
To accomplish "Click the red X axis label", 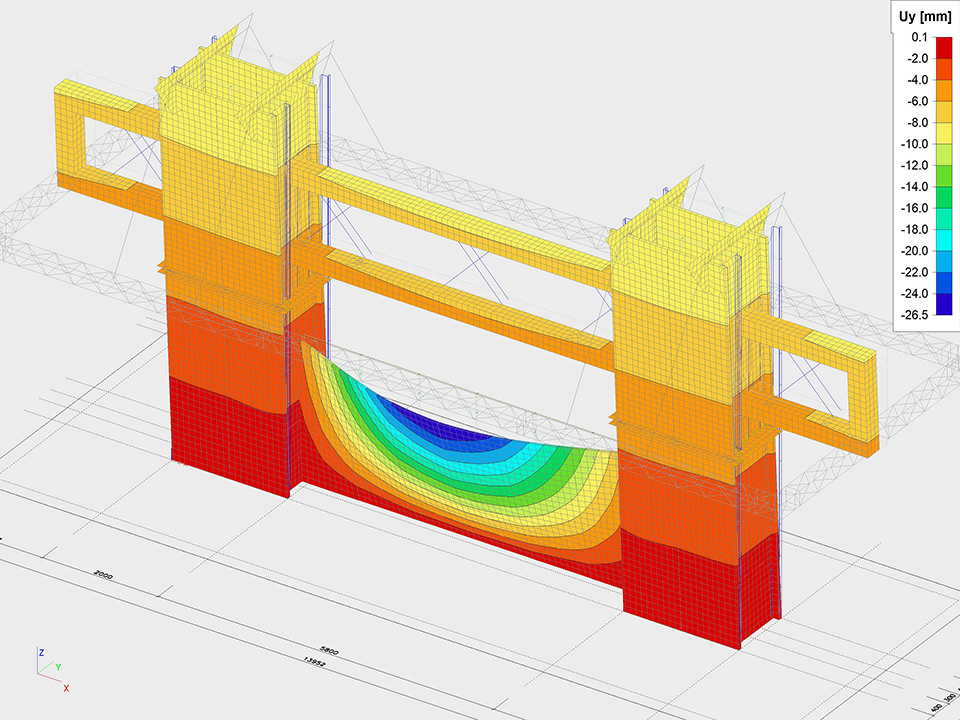I will pos(66,689).
